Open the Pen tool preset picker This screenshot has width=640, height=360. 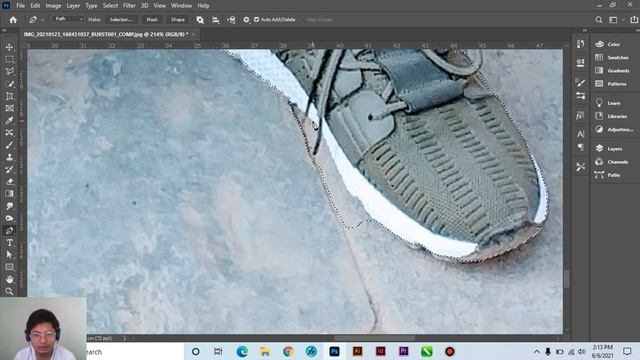pyautogui.click(x=36, y=20)
